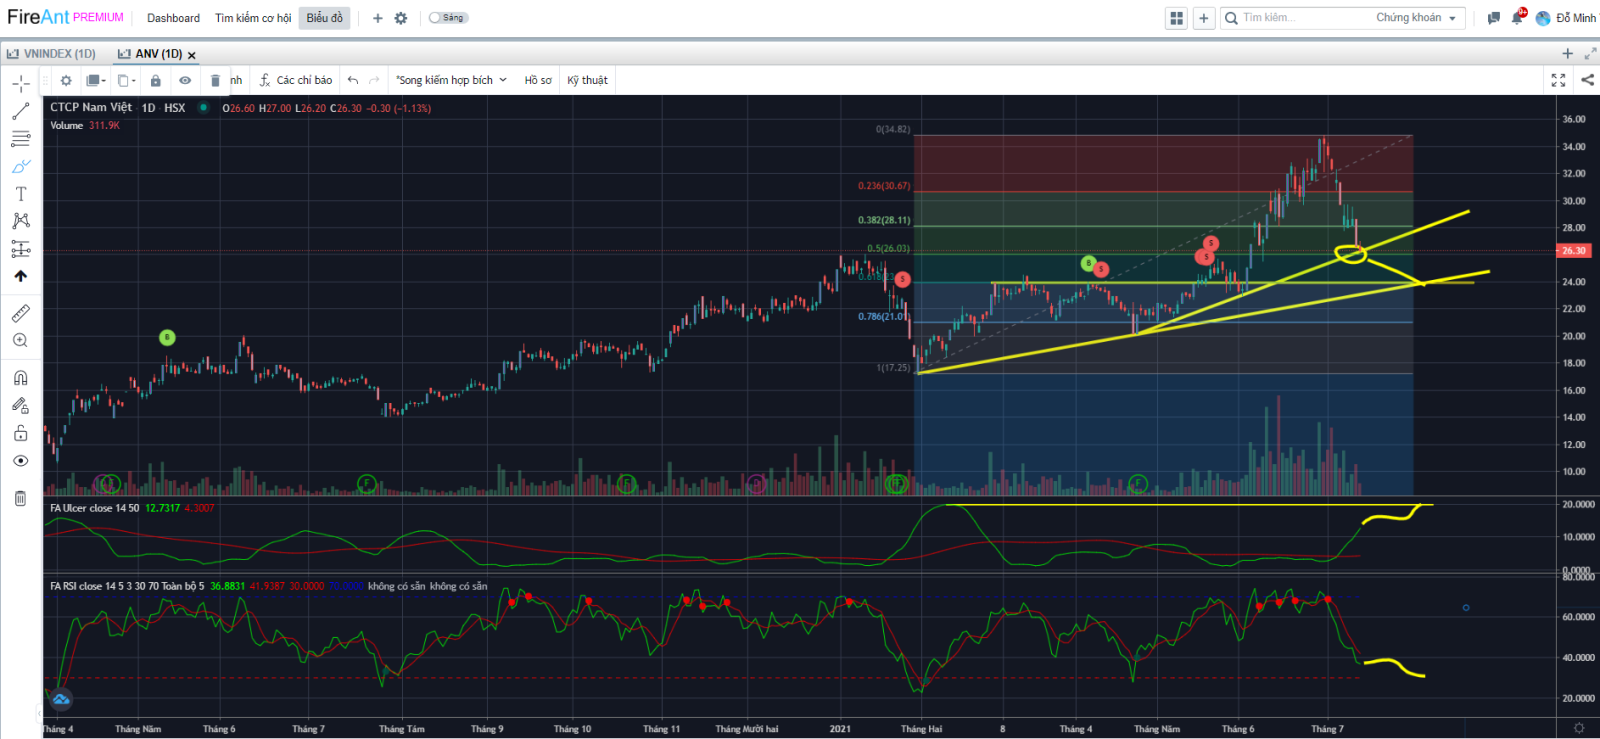
Task: Open the notifications bell
Action: click(x=1517, y=18)
